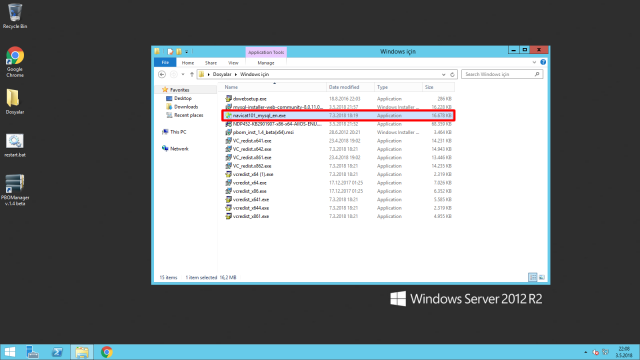
Task: Sort files by the Size column
Action: coord(438,87)
